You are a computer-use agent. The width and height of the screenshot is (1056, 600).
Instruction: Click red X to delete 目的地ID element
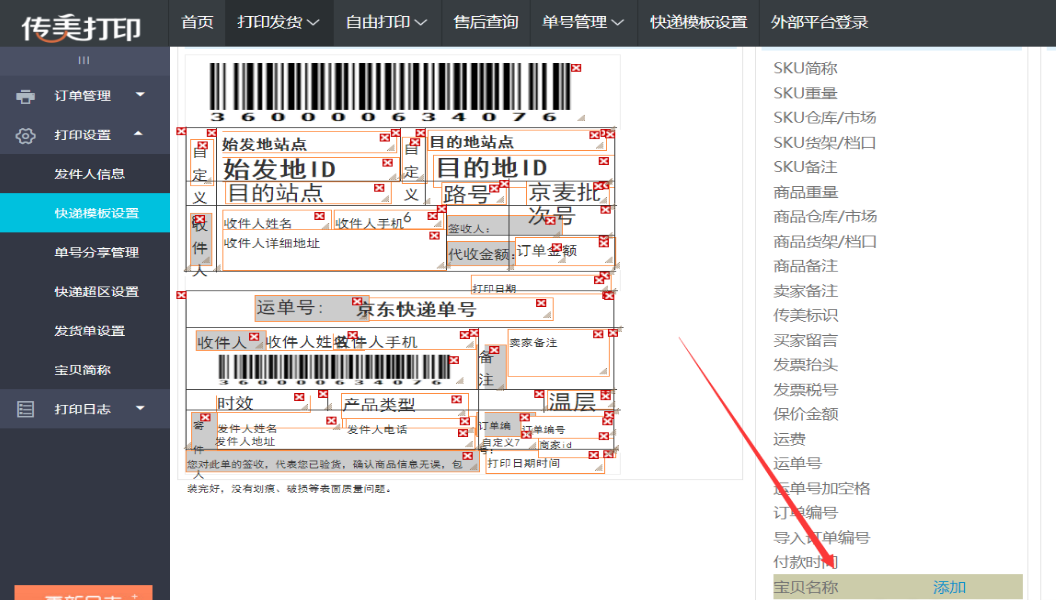602,162
